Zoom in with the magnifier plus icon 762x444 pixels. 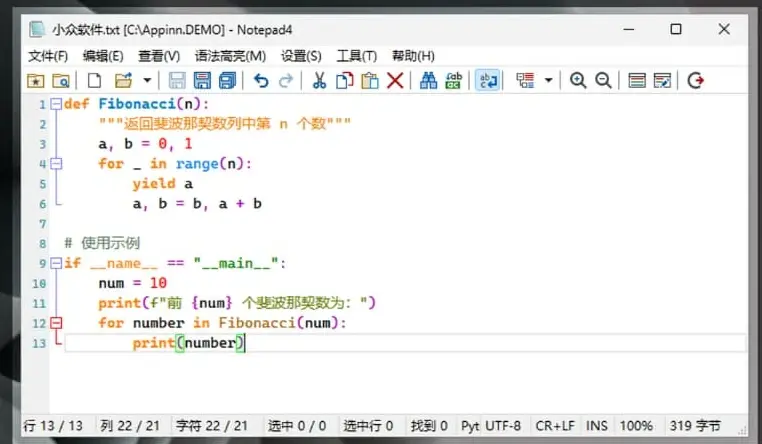tap(578, 80)
